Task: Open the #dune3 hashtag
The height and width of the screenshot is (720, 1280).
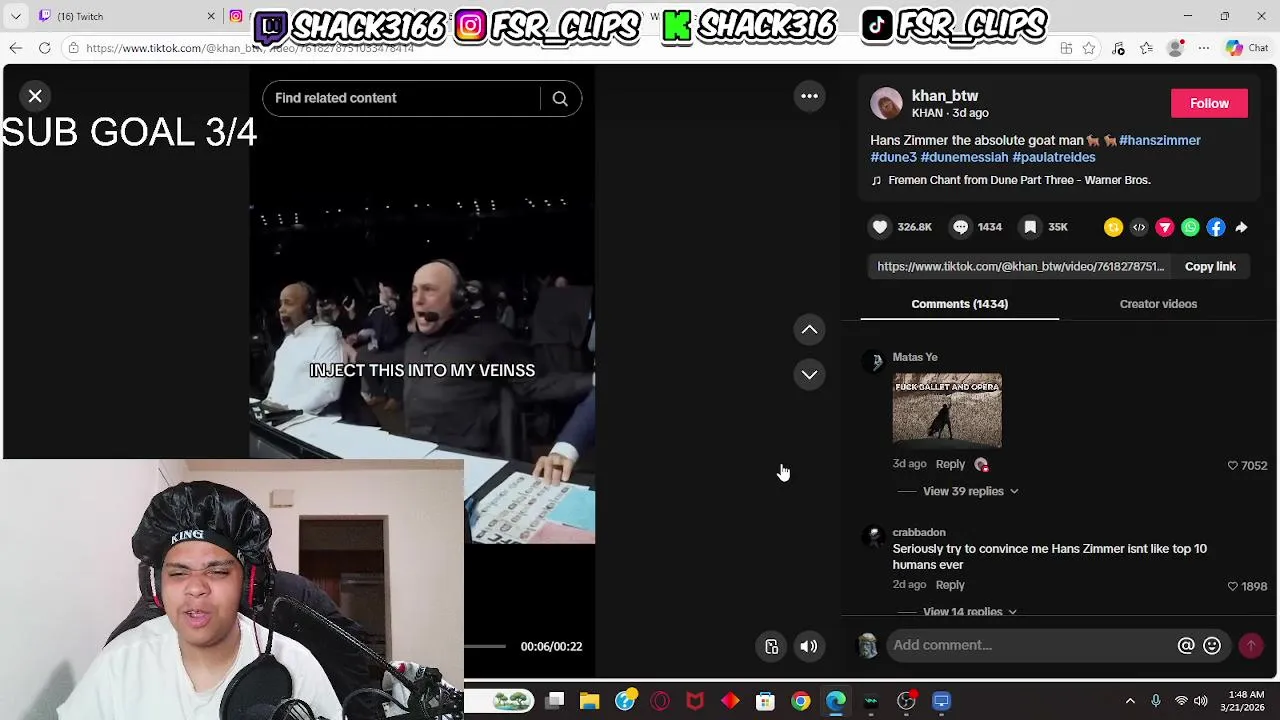Action: tap(893, 157)
